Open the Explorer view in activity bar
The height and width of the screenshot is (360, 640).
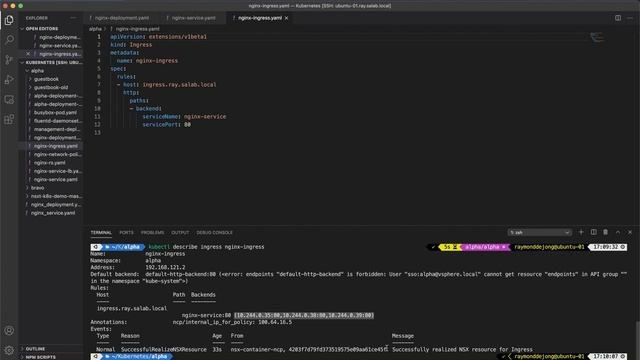click(x=9, y=20)
